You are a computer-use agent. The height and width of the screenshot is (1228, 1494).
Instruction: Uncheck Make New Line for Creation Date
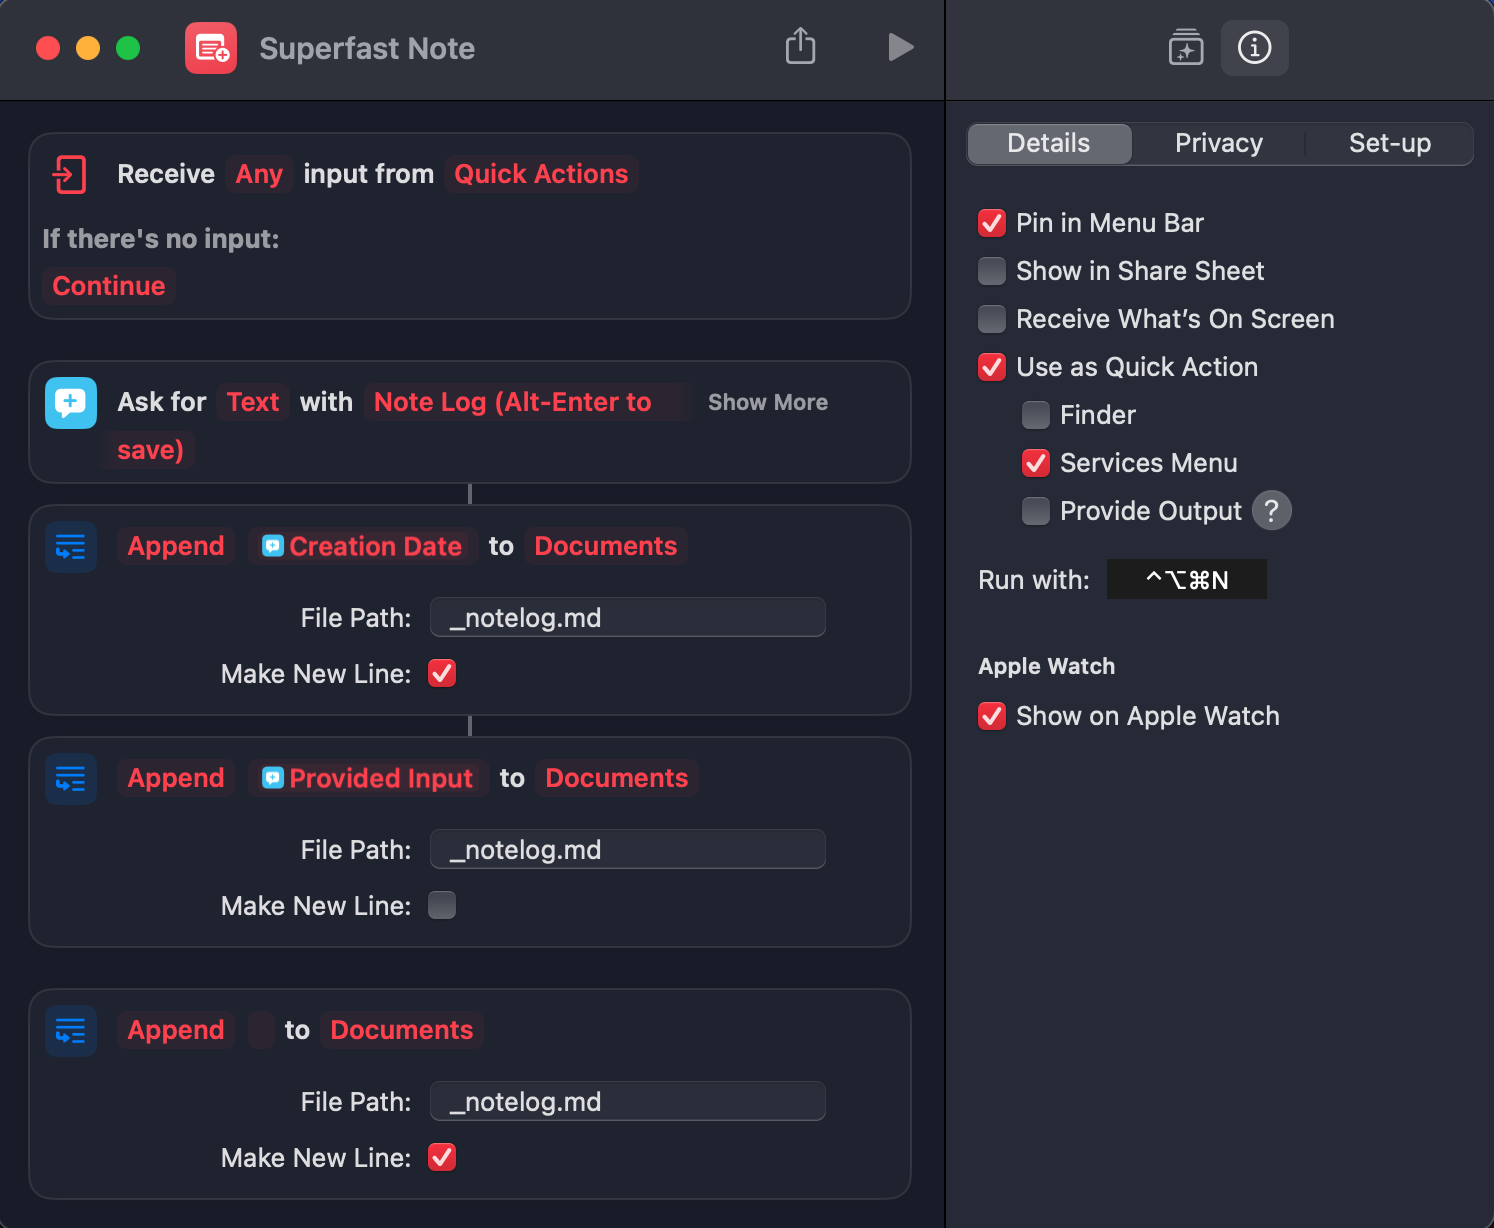pyautogui.click(x=442, y=673)
